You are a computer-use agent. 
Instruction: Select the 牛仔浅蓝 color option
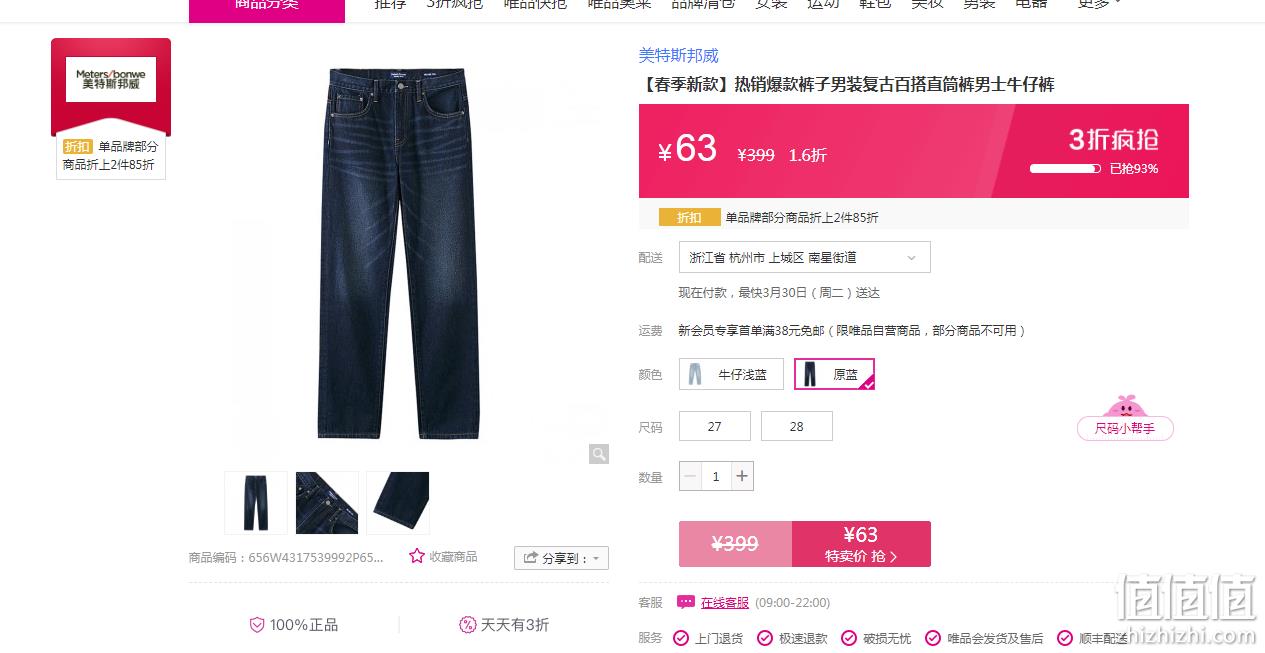pos(731,374)
